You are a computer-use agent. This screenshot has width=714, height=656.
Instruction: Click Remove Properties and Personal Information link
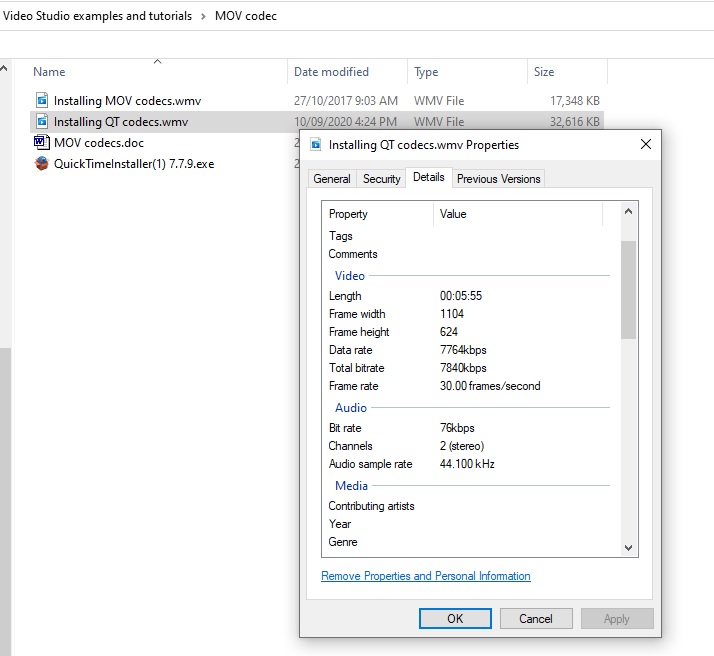426,576
